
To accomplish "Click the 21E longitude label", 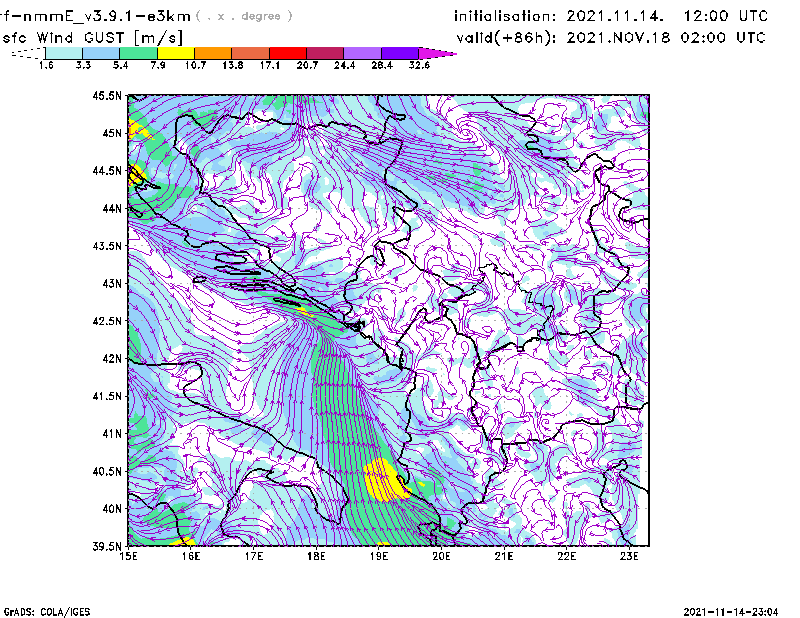I will (x=504, y=556).
